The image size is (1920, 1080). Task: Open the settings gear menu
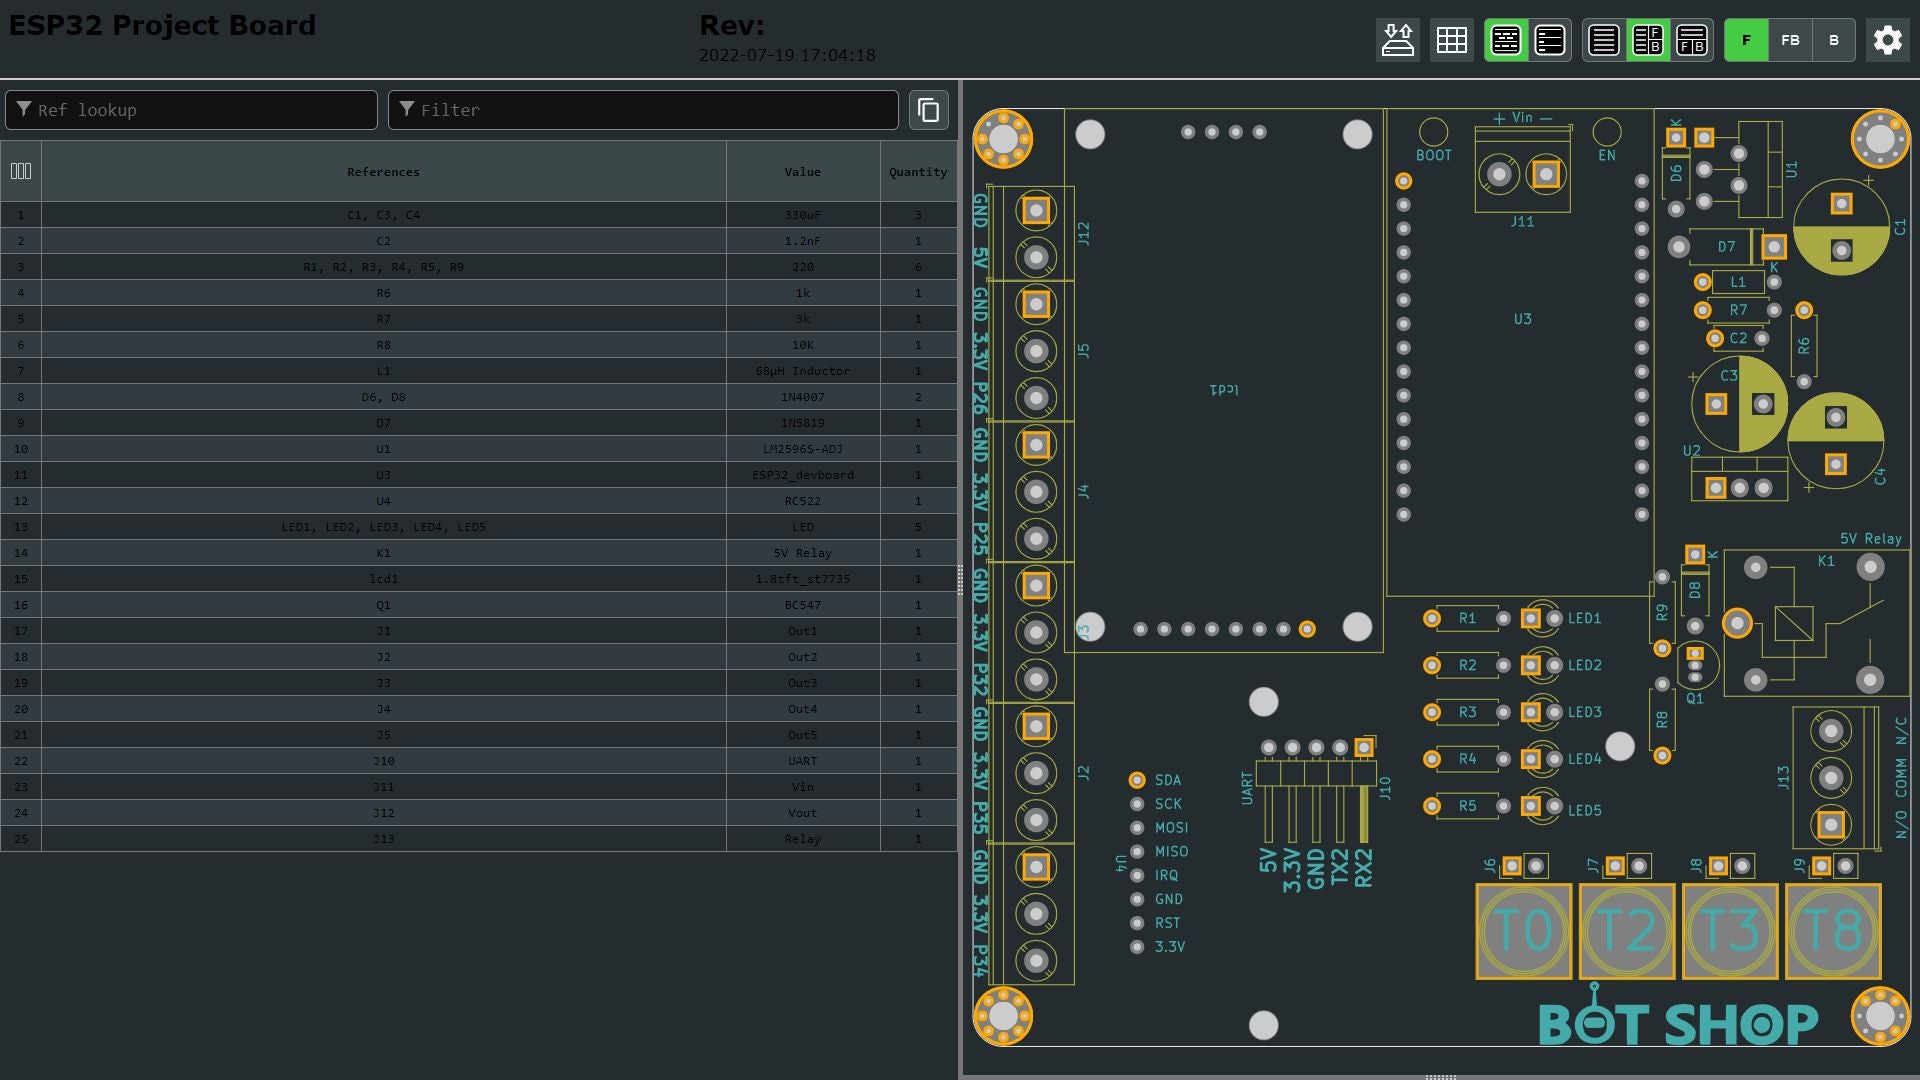1887,41
